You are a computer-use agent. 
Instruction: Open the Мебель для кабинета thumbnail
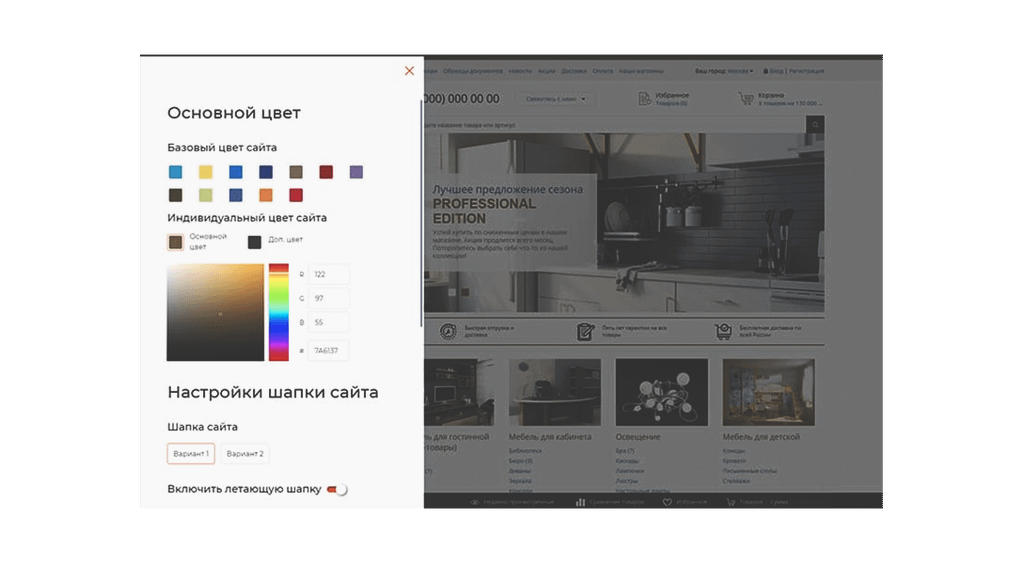point(554,392)
